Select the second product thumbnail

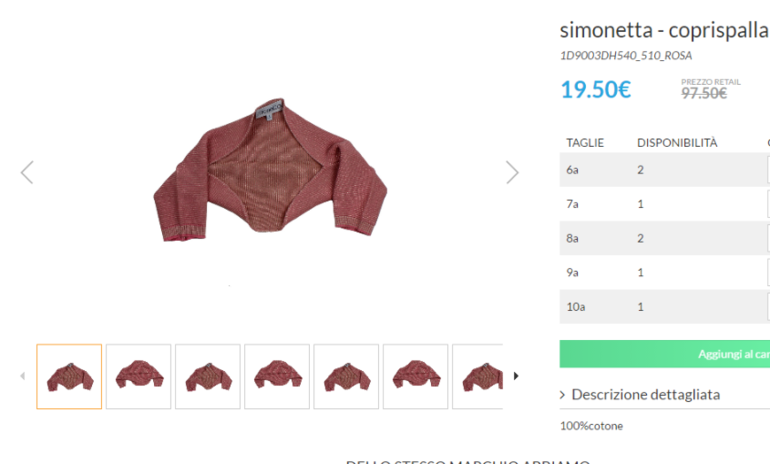pyautogui.click(x=138, y=376)
